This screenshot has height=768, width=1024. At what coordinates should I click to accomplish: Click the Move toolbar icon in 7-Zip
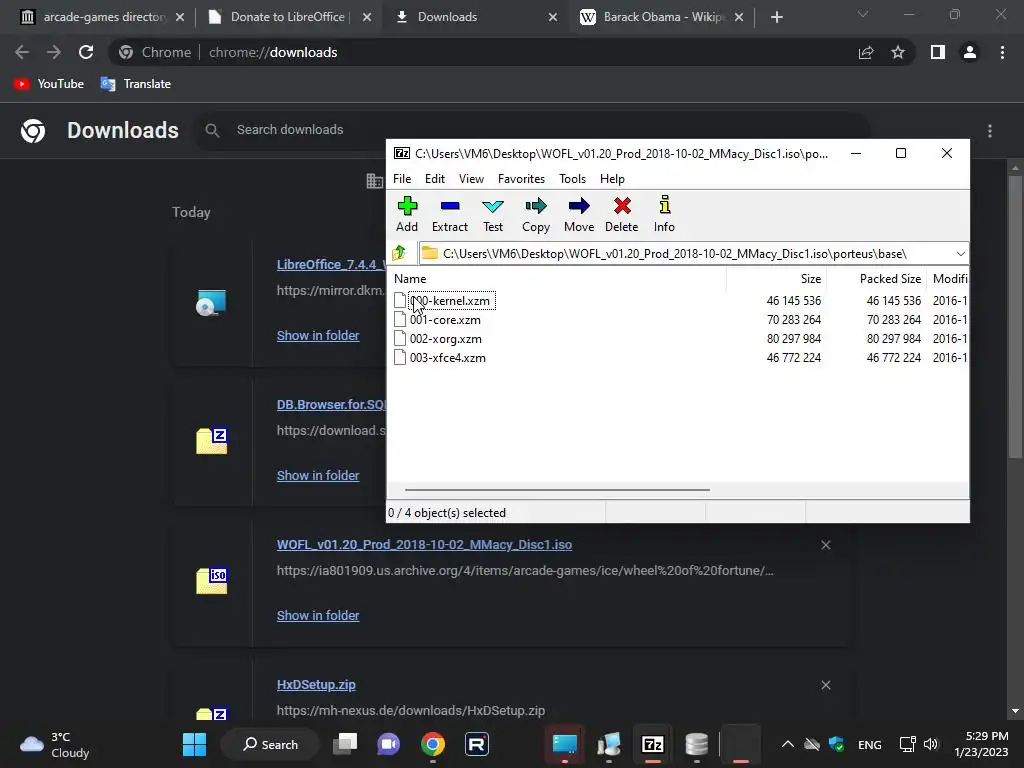[579, 214]
